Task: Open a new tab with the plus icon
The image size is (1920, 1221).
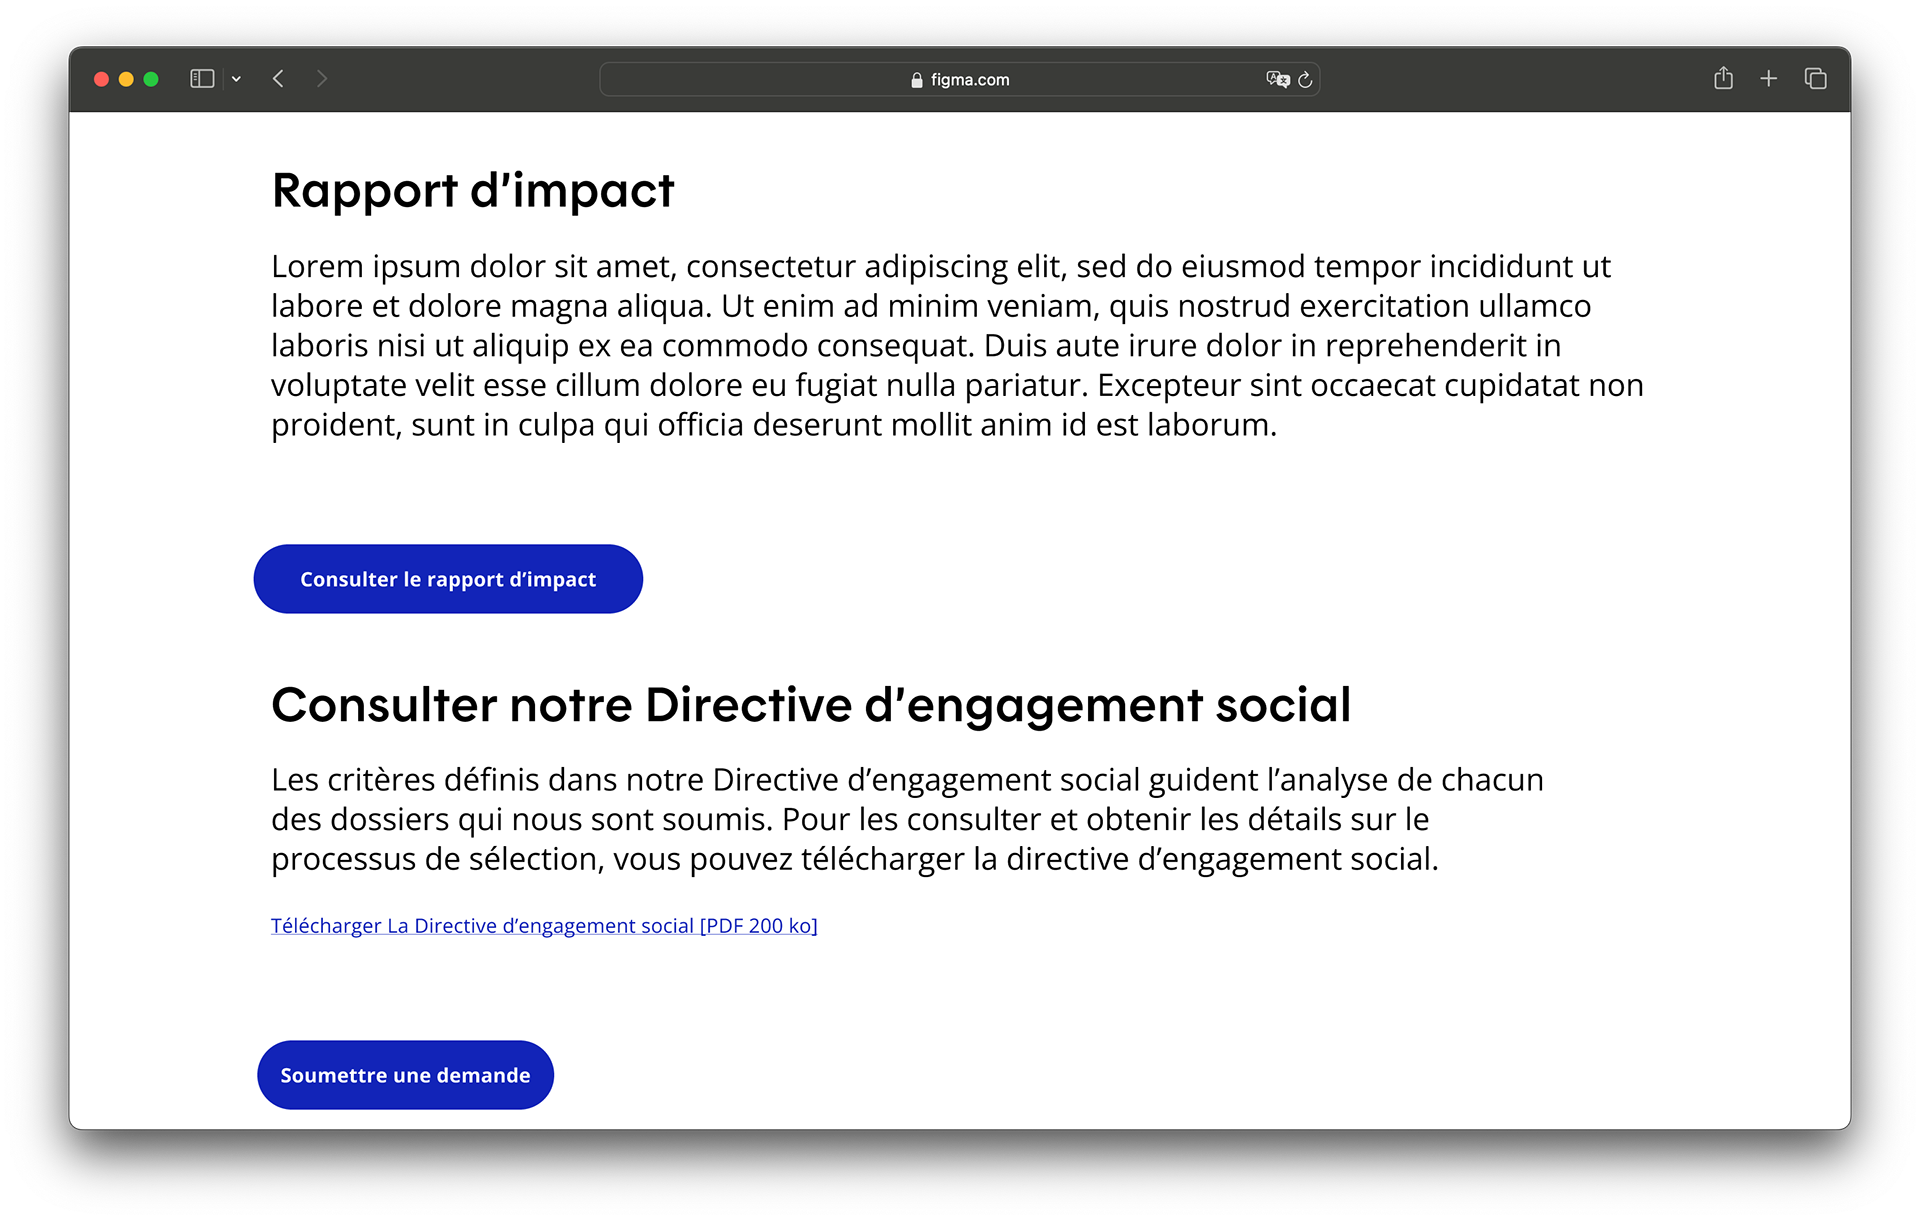Action: (1768, 78)
